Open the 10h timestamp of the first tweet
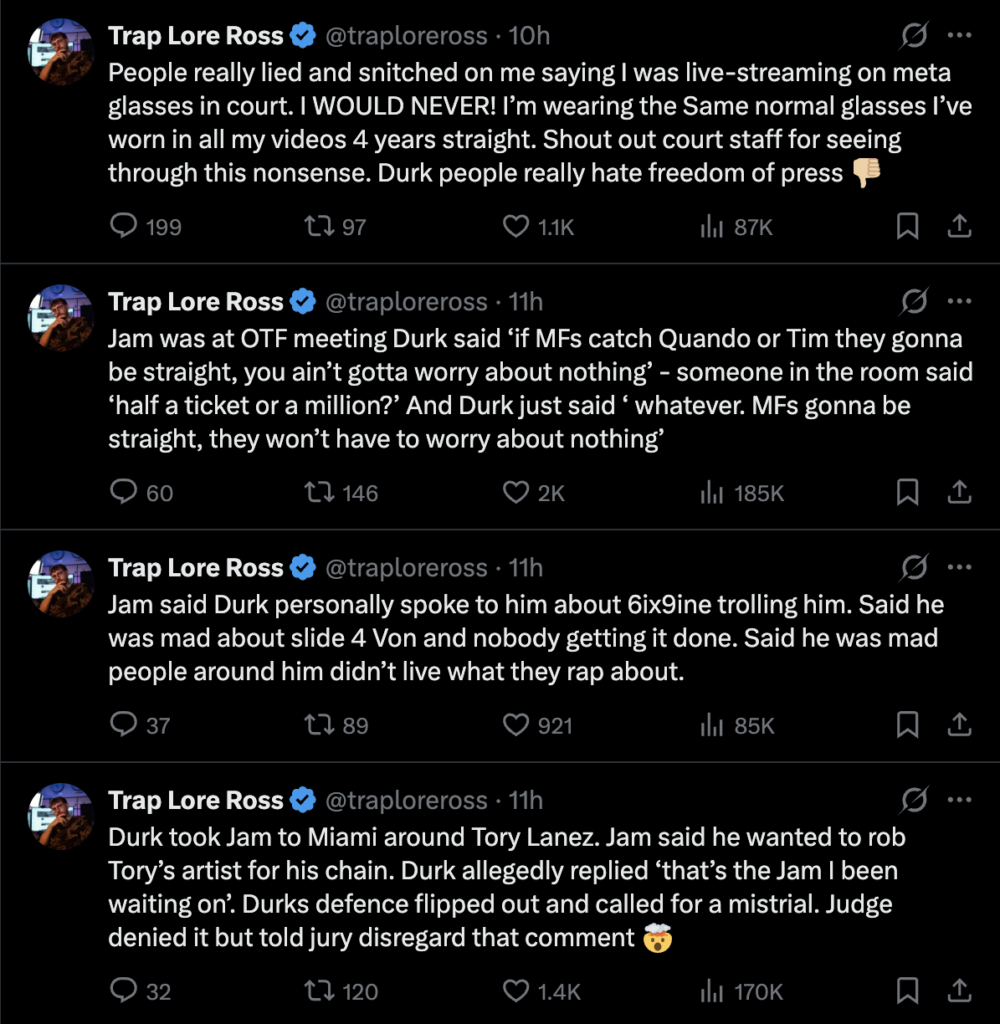 pos(529,36)
